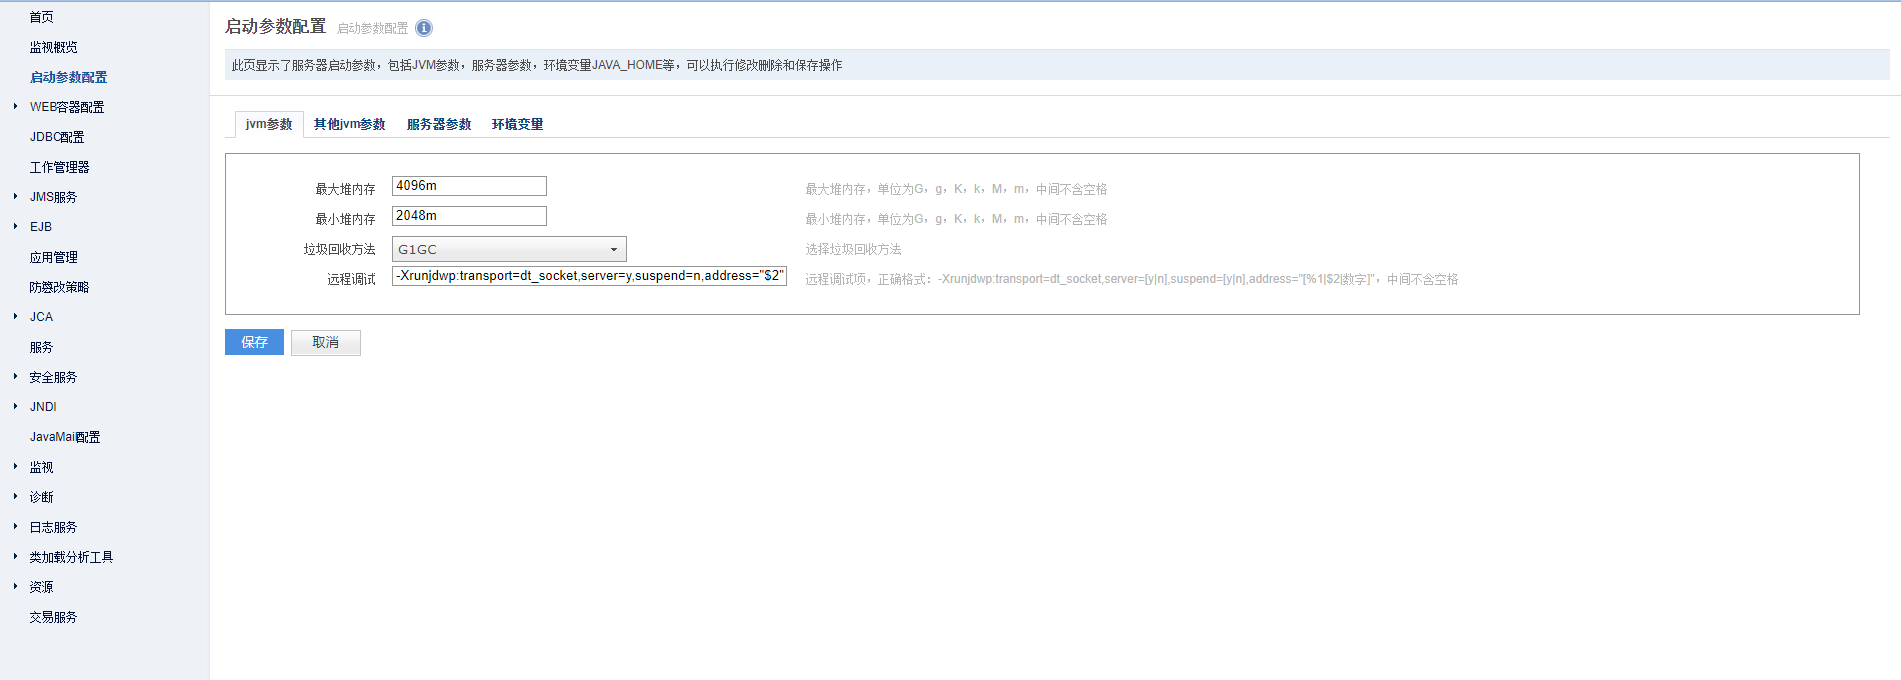
Task: Open the 垃圾回收方法 G1GC dropdown
Action: (509, 249)
